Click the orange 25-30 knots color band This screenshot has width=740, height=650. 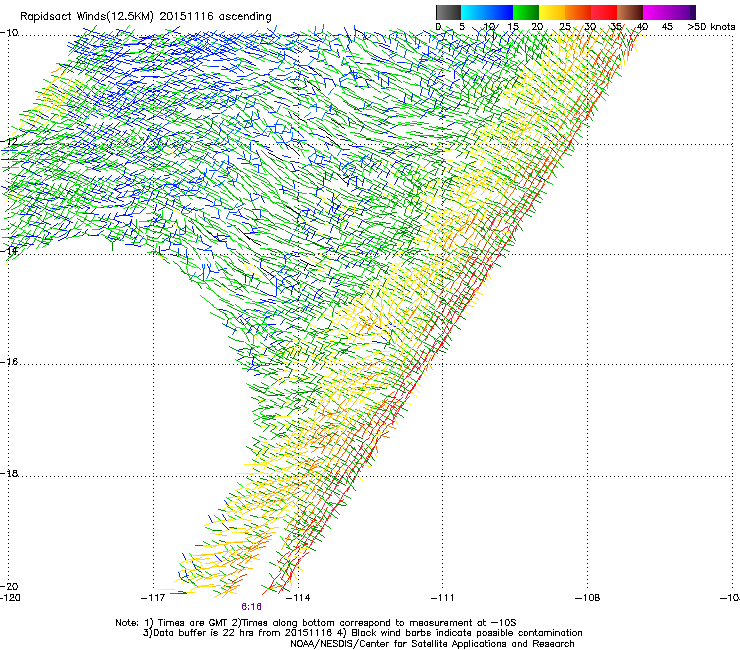click(578, 12)
